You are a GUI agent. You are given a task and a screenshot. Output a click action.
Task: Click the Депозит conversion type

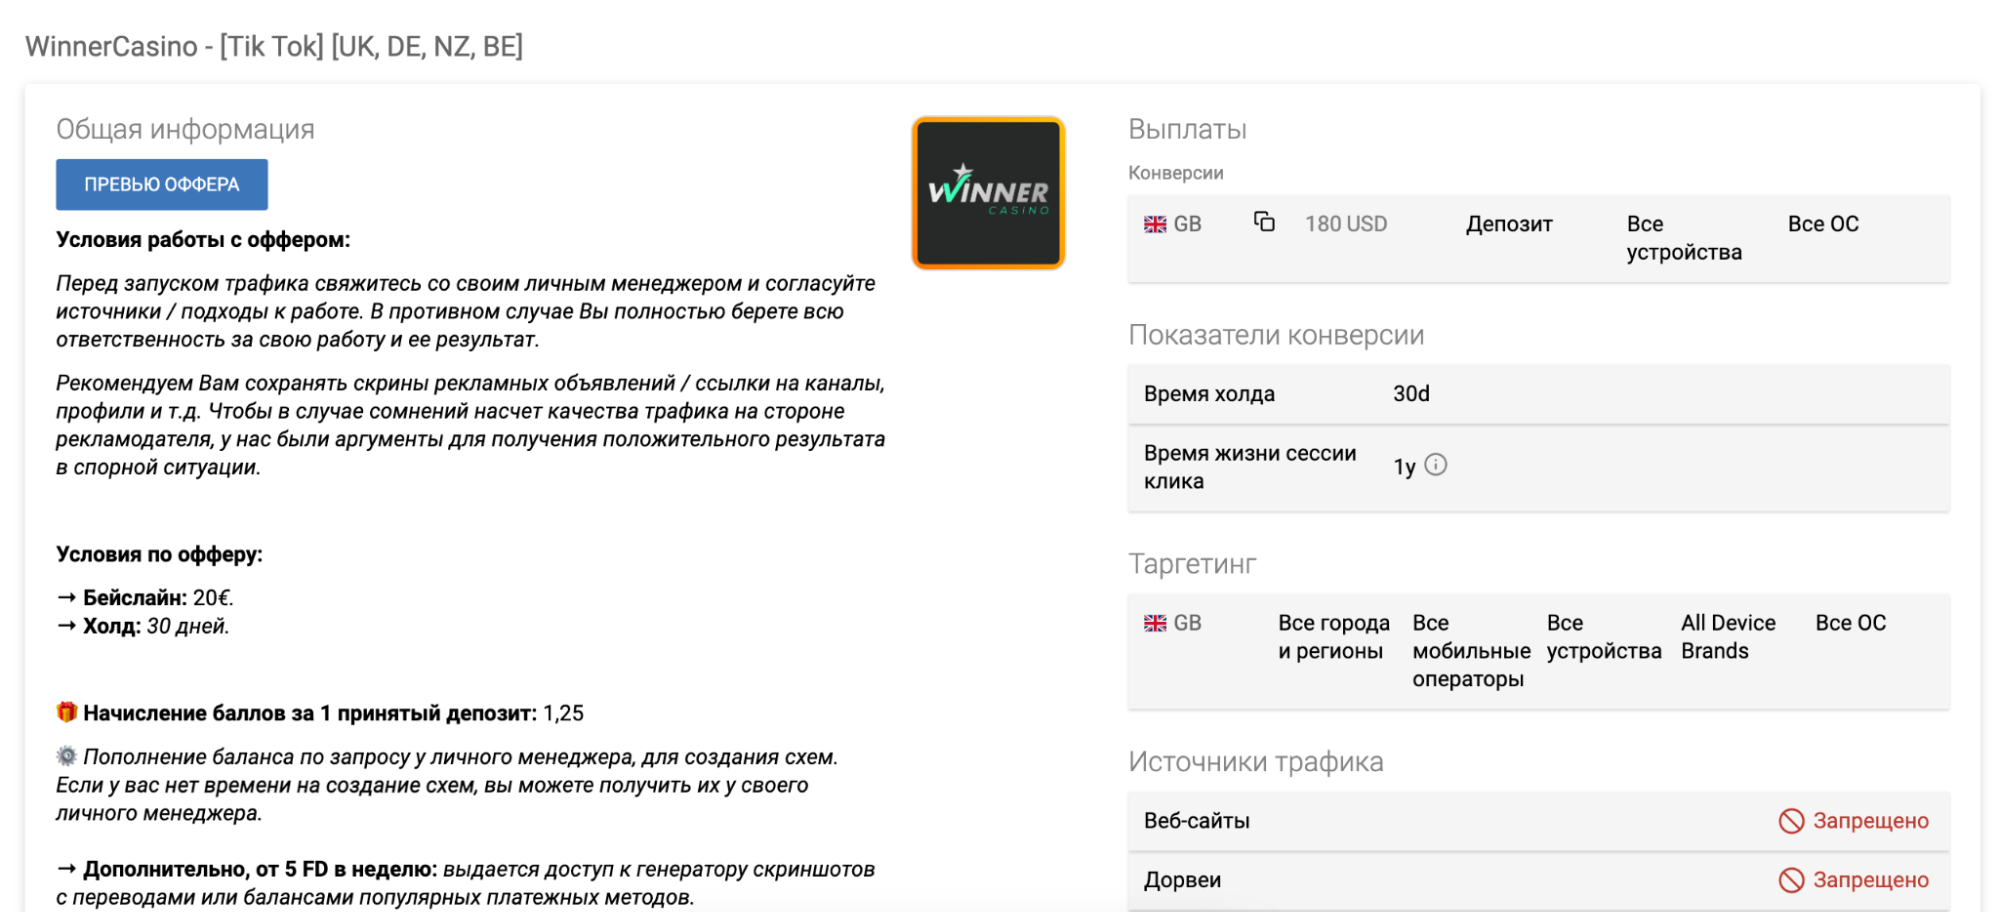click(x=1509, y=224)
